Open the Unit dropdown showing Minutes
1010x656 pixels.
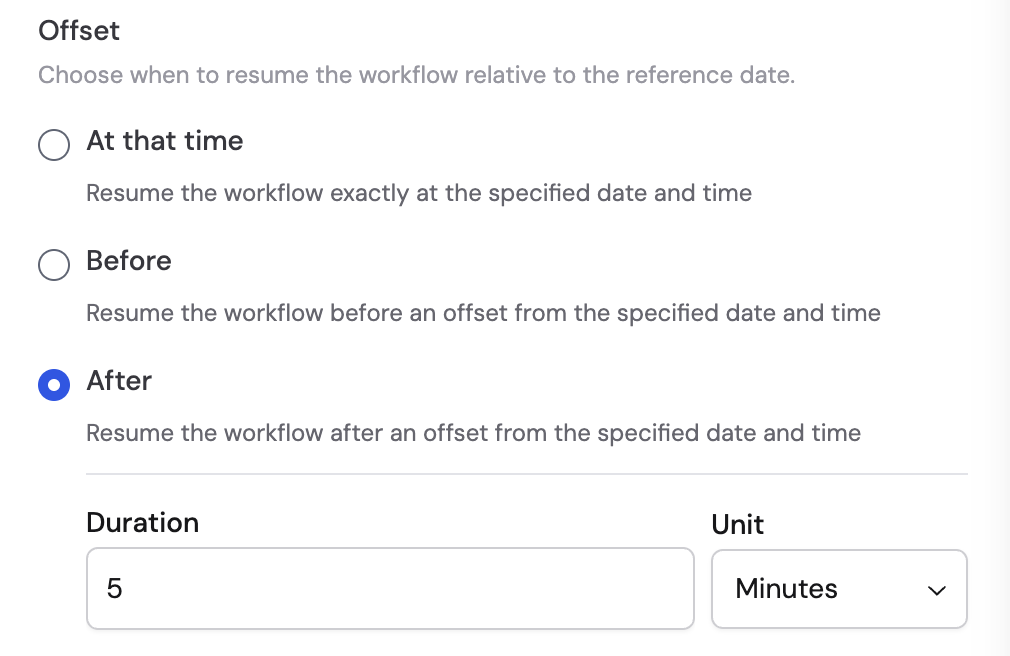coord(839,589)
